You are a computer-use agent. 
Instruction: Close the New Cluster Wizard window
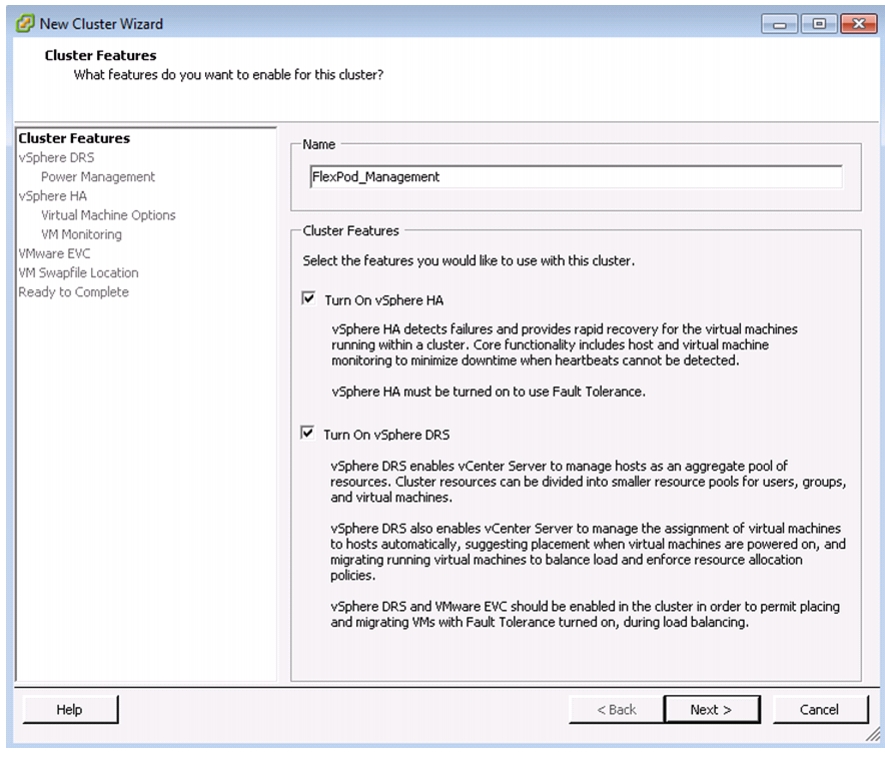tap(858, 24)
